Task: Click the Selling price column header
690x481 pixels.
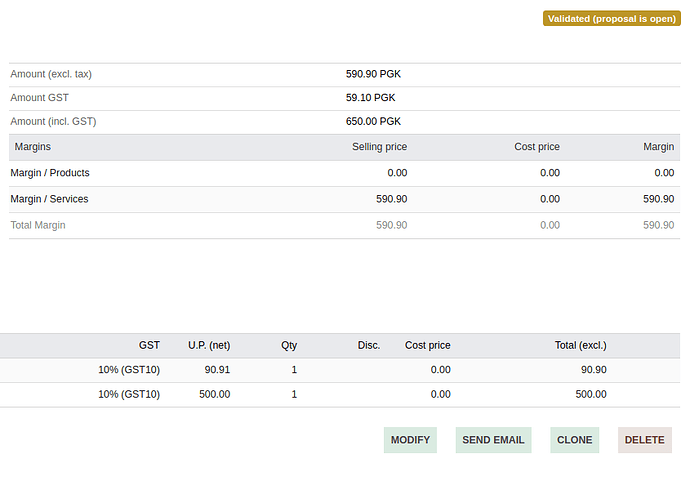Action: coord(379,147)
